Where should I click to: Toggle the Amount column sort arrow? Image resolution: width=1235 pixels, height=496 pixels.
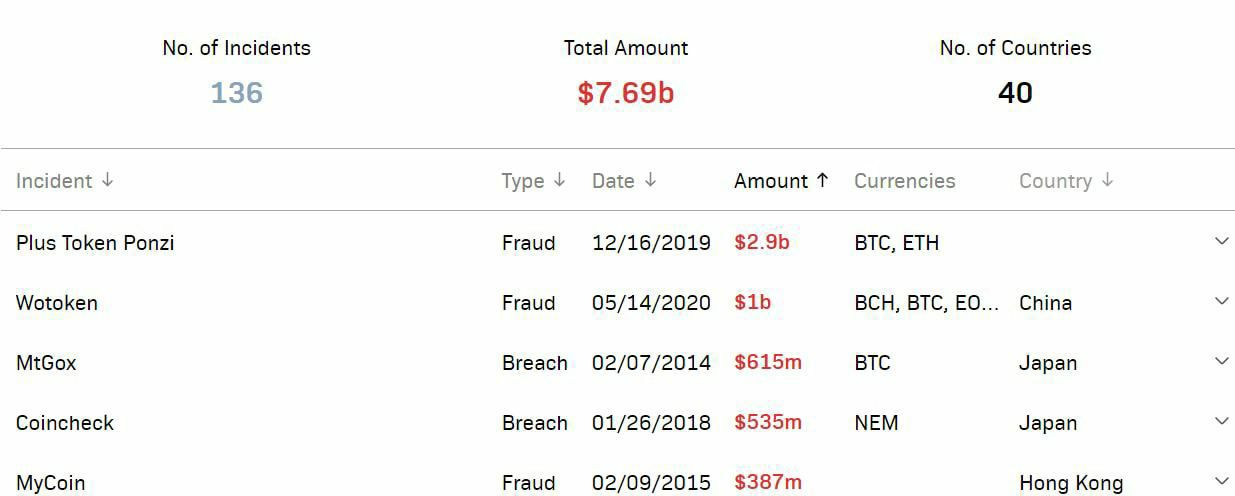822,181
